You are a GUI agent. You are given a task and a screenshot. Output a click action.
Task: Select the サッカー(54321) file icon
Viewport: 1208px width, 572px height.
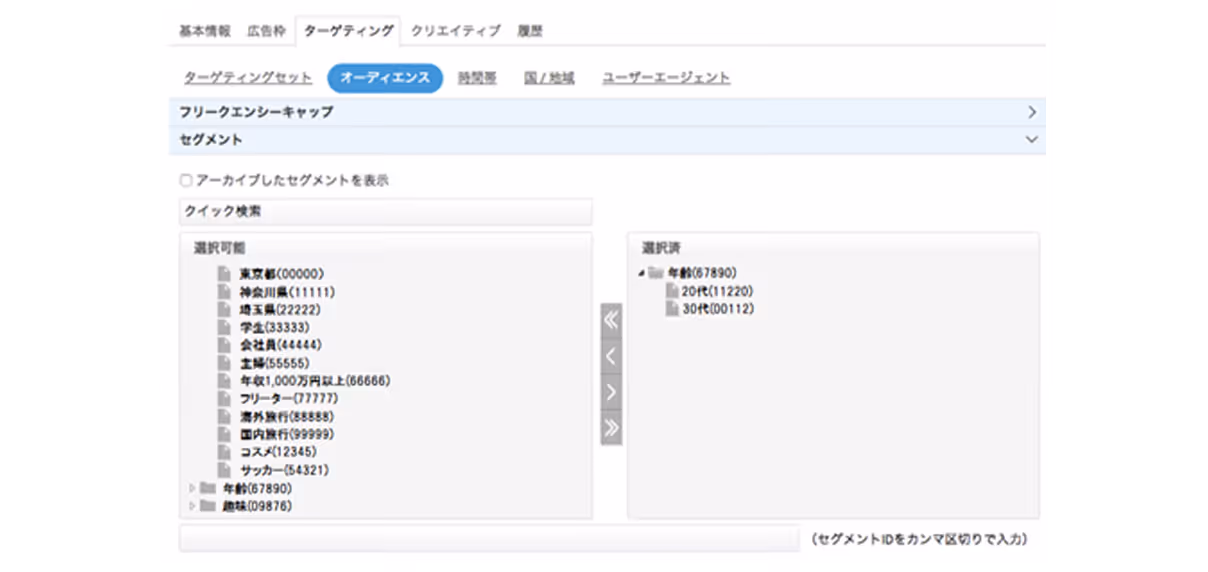(225, 470)
